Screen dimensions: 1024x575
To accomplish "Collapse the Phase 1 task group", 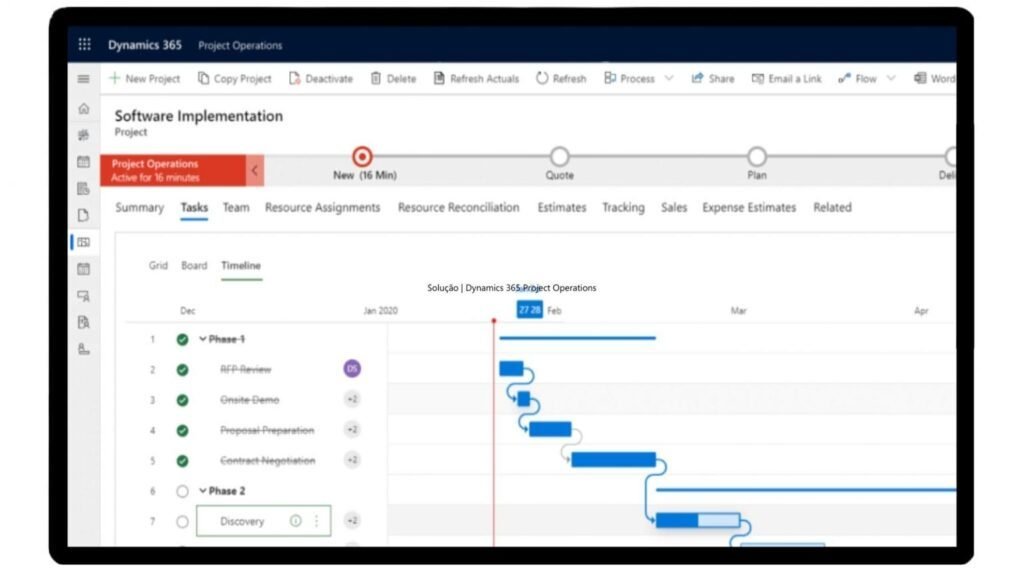I will [x=202, y=339].
